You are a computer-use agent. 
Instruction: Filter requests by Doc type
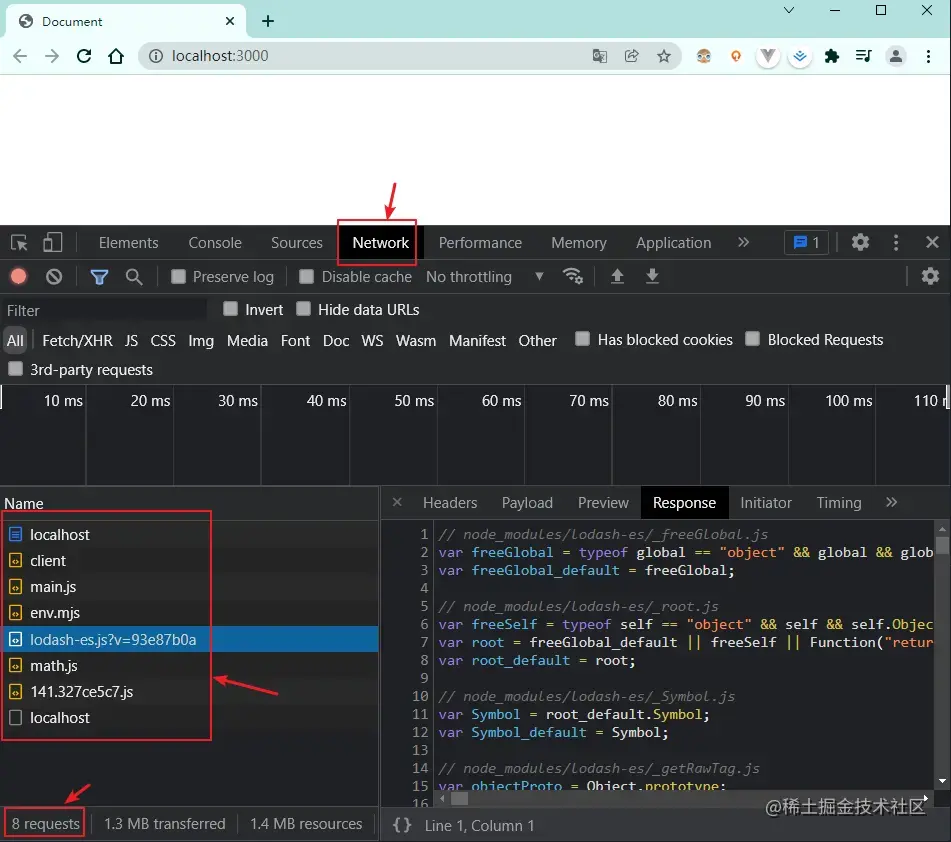coord(336,341)
